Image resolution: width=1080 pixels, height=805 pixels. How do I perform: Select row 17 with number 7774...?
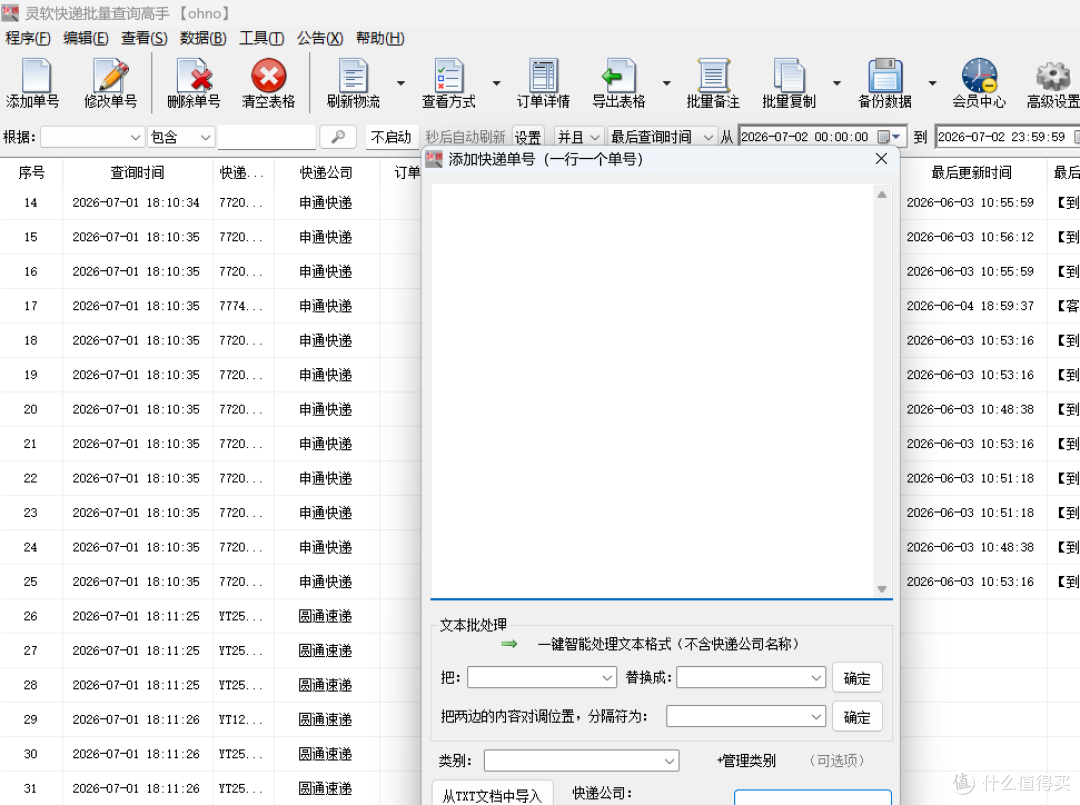[240, 306]
